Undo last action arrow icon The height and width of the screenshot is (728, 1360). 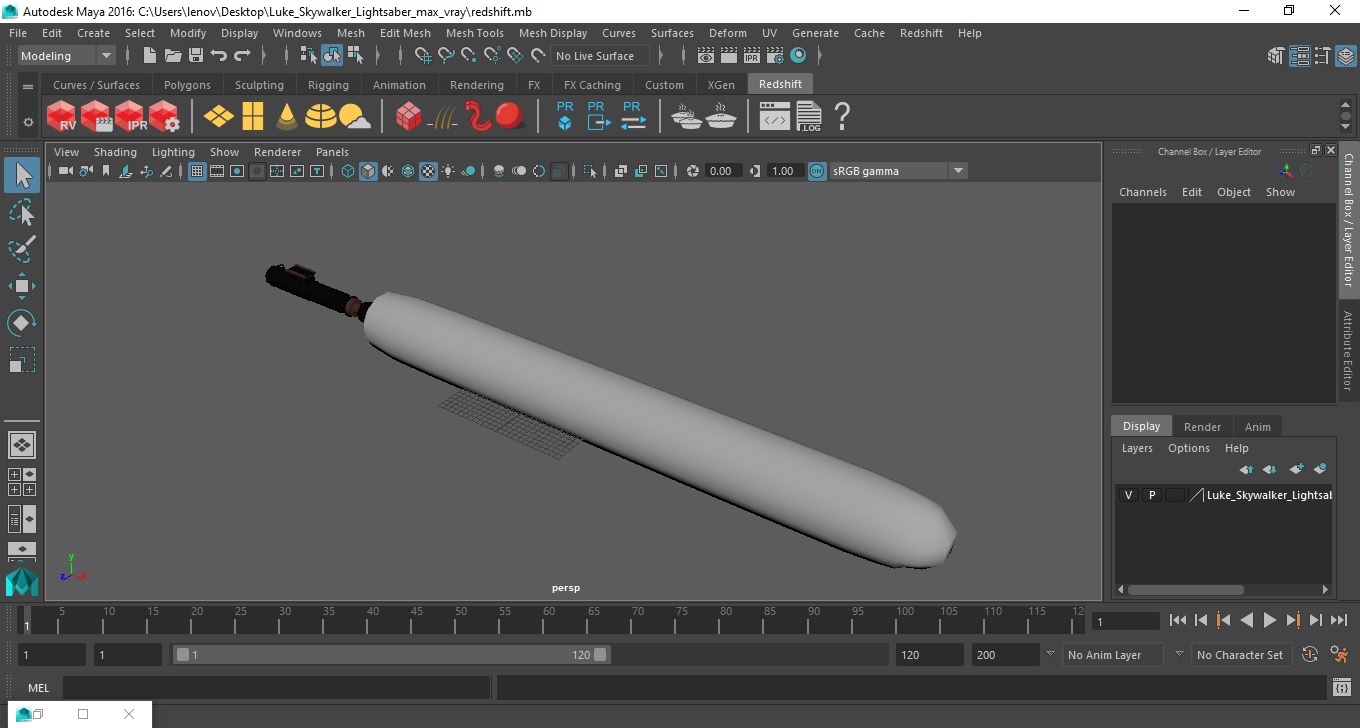pos(219,56)
